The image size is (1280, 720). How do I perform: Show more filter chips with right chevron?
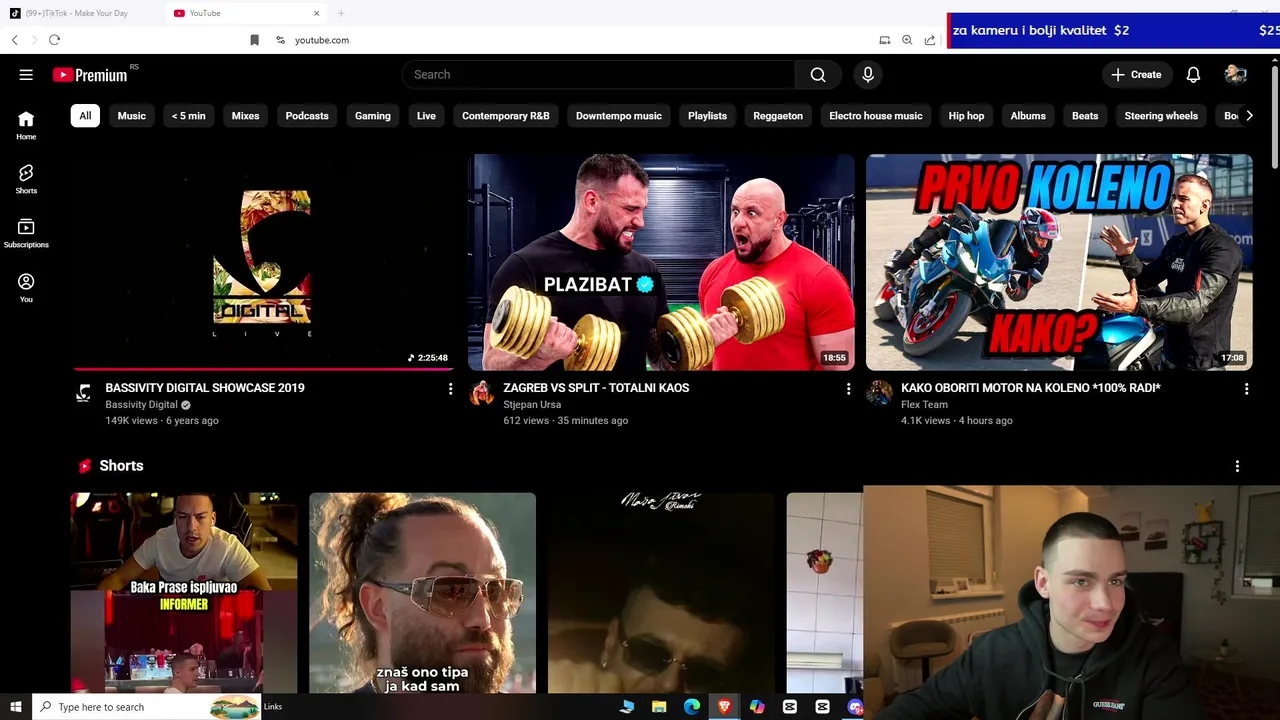point(1248,116)
